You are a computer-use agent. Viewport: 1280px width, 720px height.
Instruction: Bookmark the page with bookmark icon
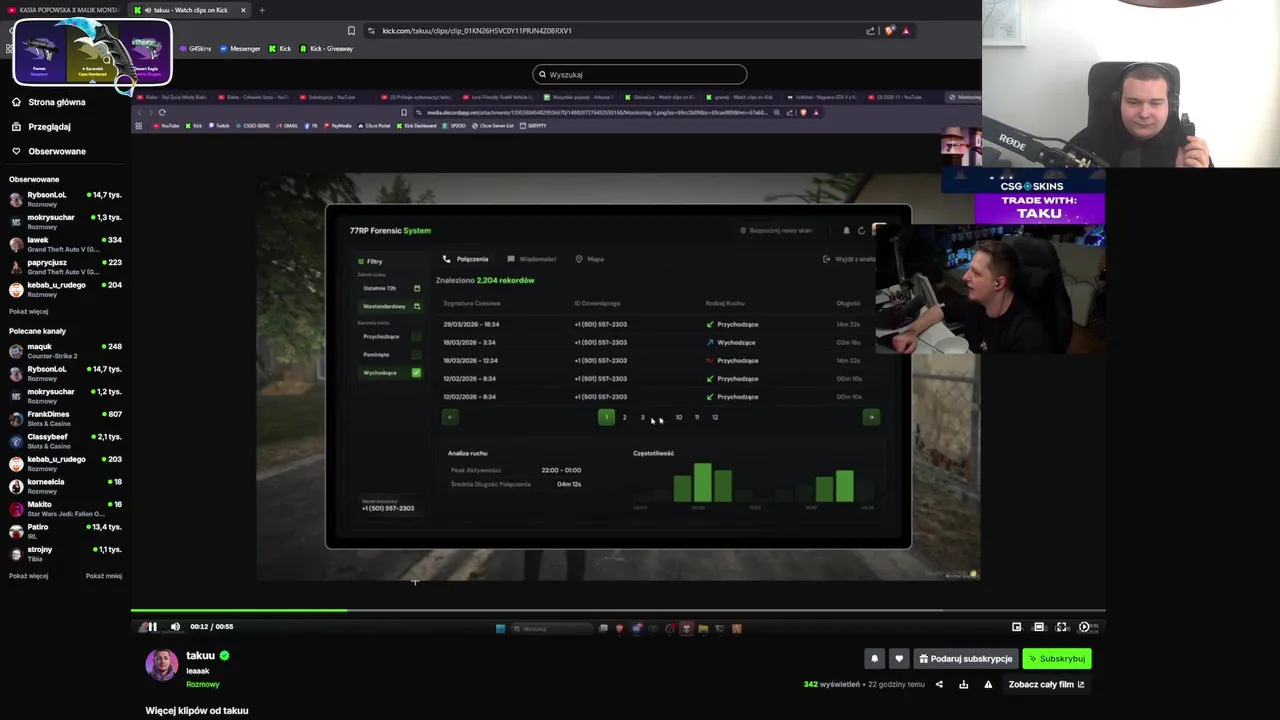(351, 31)
